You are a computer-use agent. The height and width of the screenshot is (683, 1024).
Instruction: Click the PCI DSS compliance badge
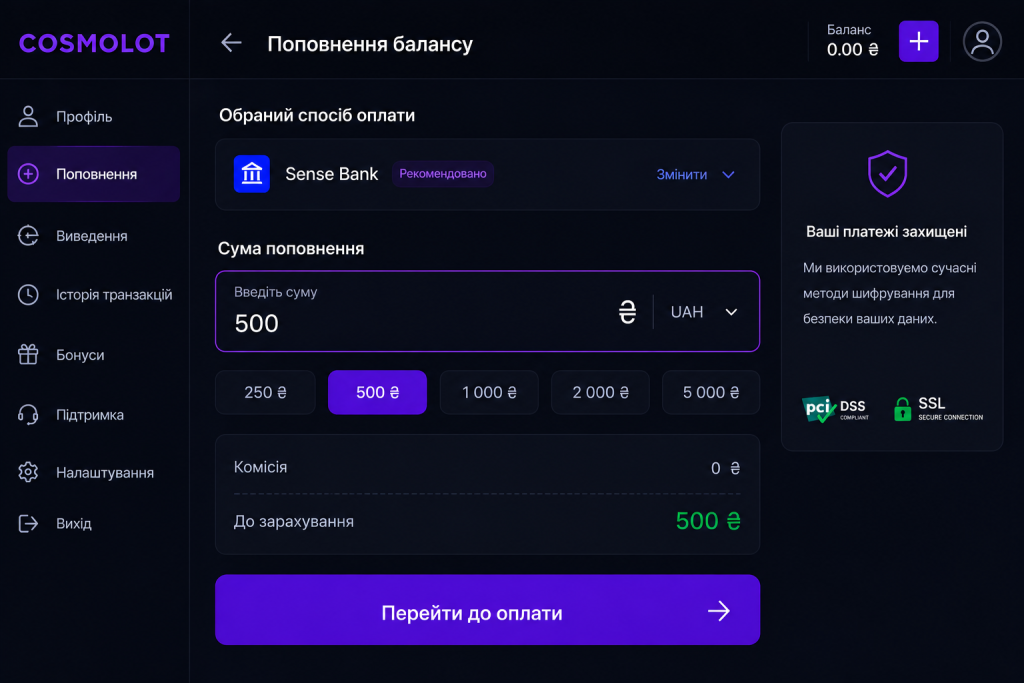[x=835, y=409]
